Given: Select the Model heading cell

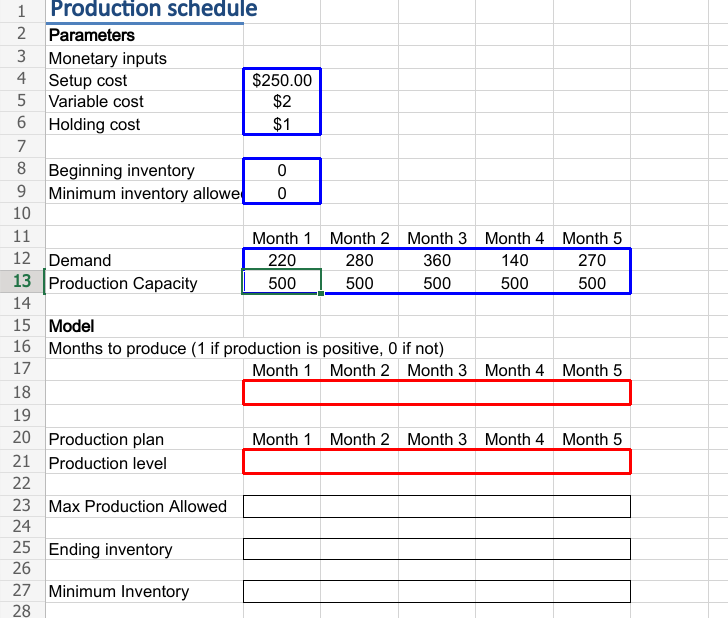Looking at the screenshot, I should click(144, 326).
